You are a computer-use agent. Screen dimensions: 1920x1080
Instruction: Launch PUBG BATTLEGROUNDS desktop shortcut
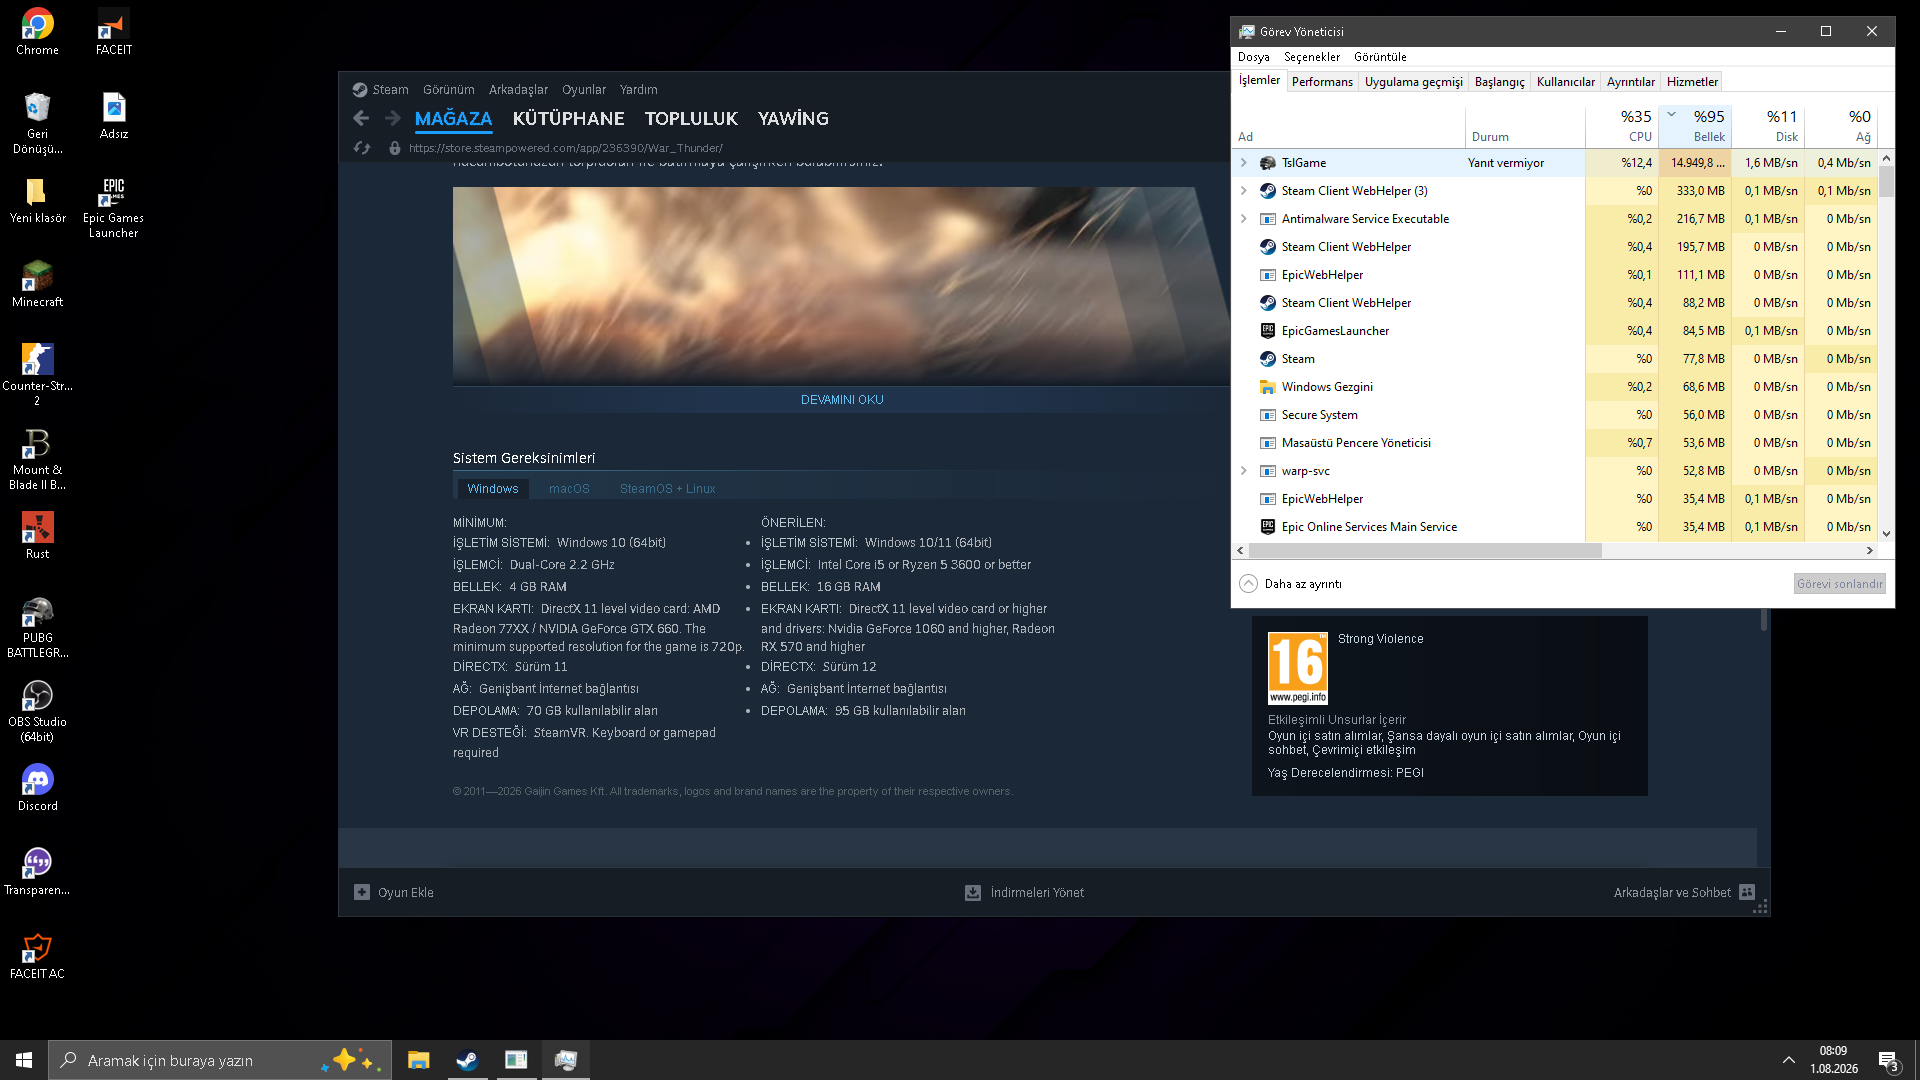37,627
